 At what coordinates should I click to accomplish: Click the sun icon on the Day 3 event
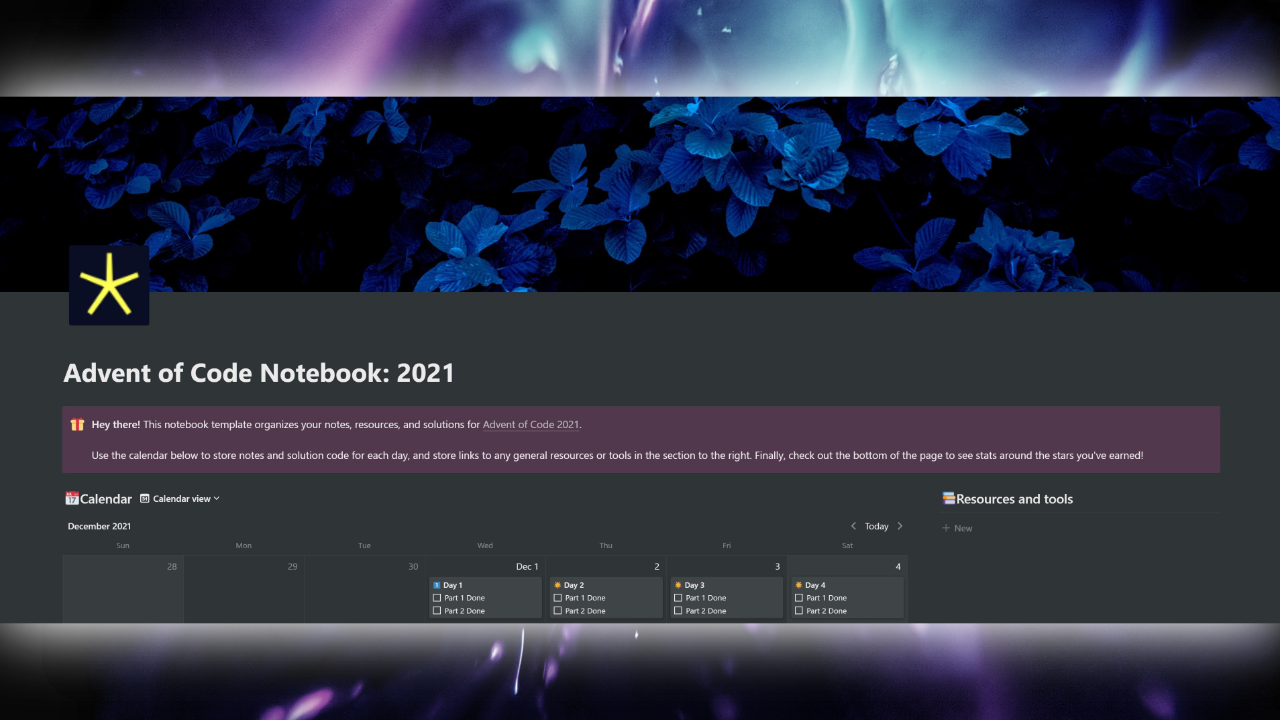679,585
